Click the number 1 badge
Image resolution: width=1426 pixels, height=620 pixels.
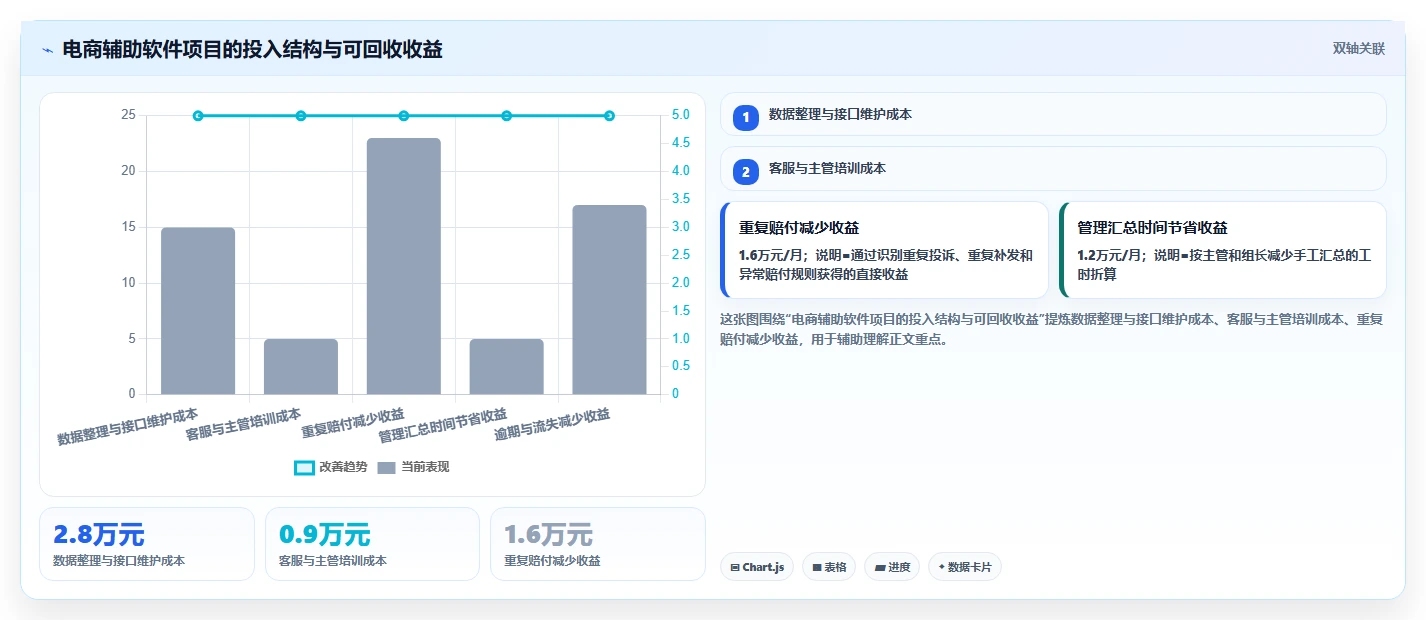[x=745, y=117]
